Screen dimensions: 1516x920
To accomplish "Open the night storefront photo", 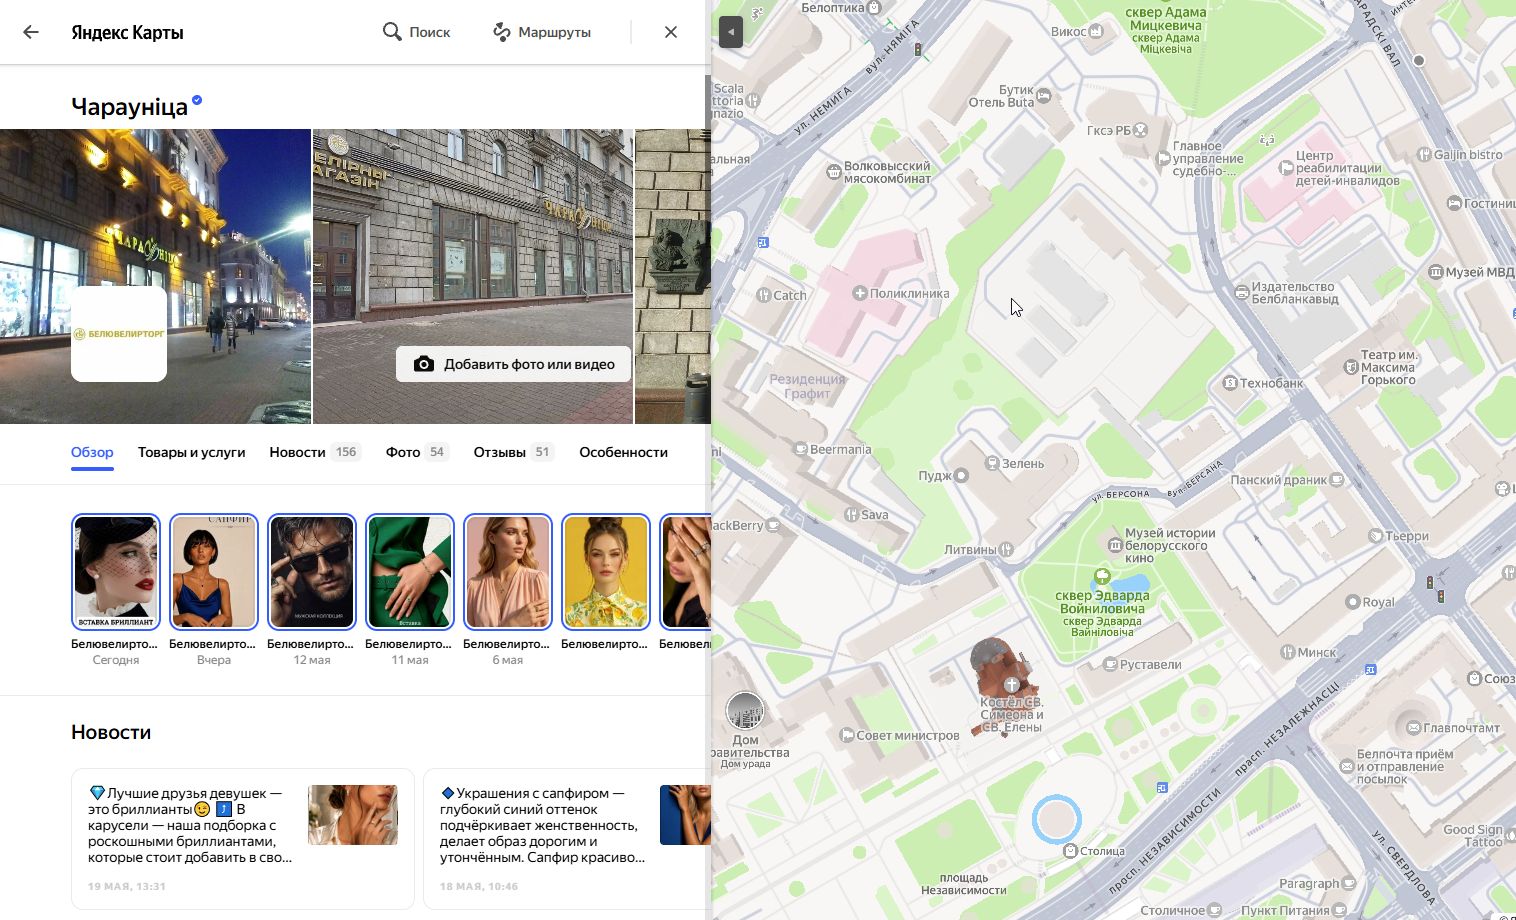I will (155, 276).
